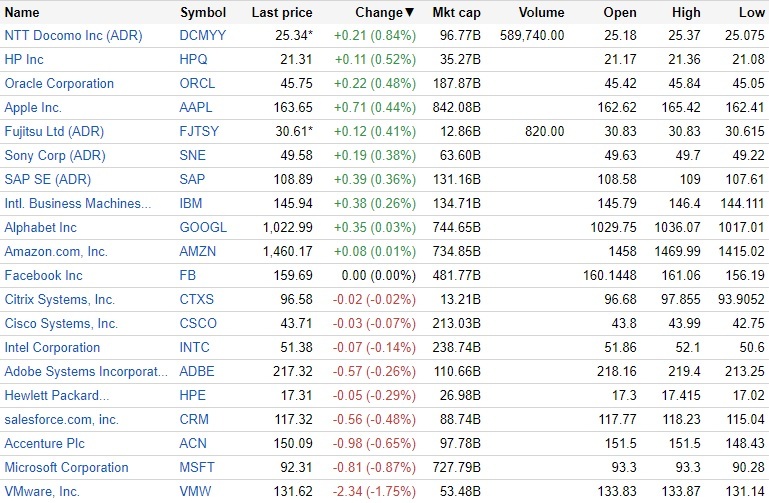Open the NTT Docomo Inc (ADR) link

coord(74,36)
